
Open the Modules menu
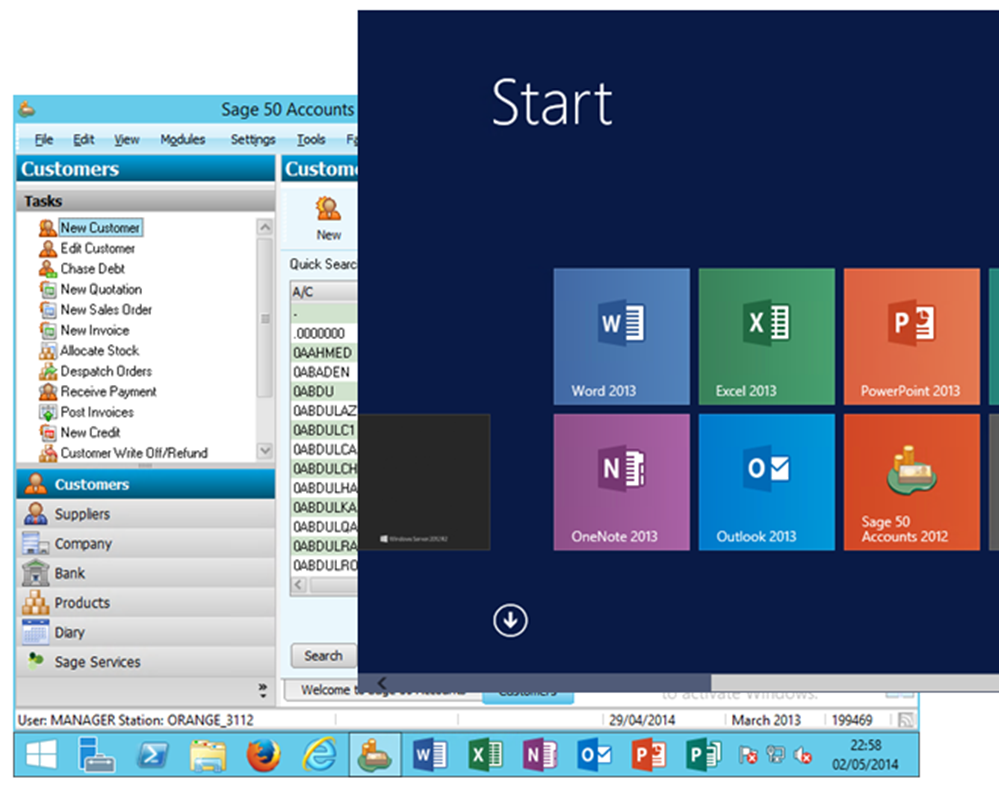click(182, 140)
